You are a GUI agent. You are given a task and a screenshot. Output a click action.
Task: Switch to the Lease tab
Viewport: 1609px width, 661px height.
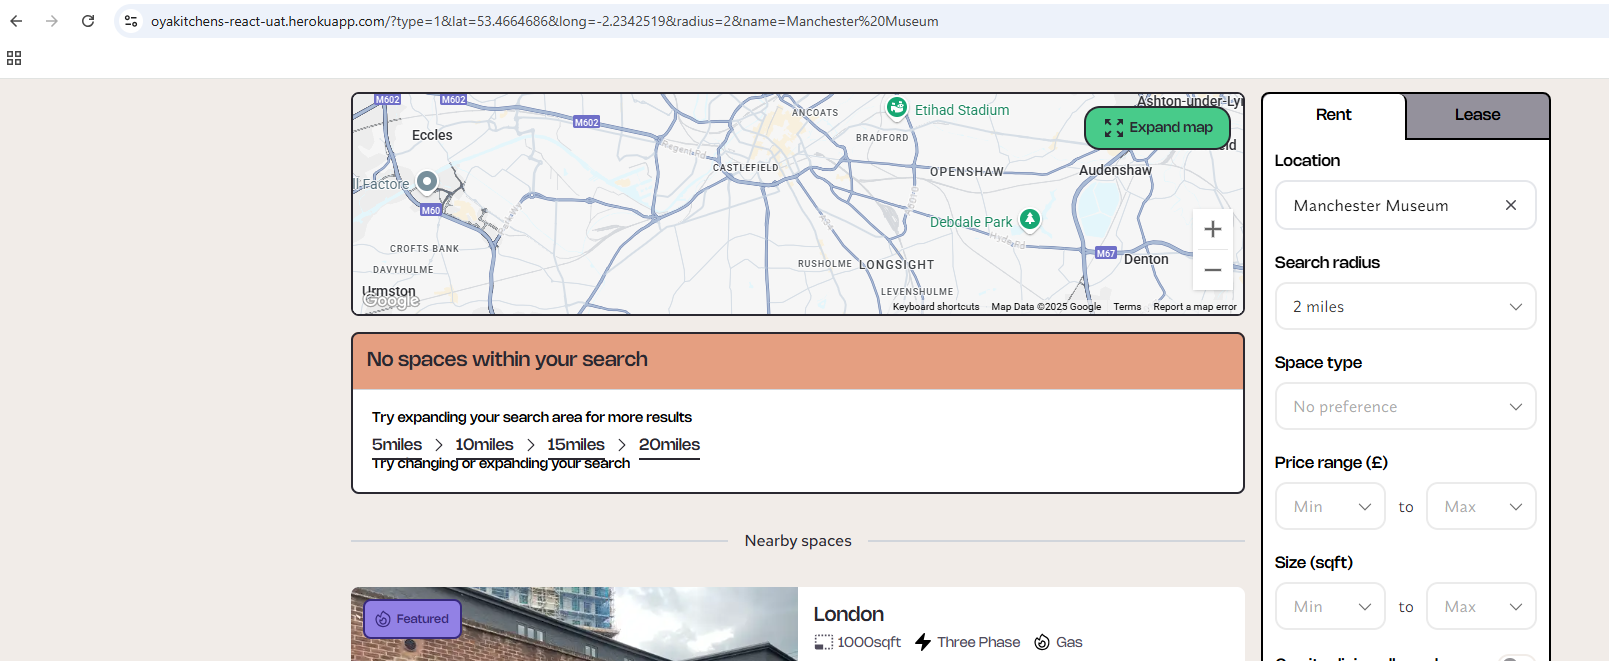pos(1477,115)
